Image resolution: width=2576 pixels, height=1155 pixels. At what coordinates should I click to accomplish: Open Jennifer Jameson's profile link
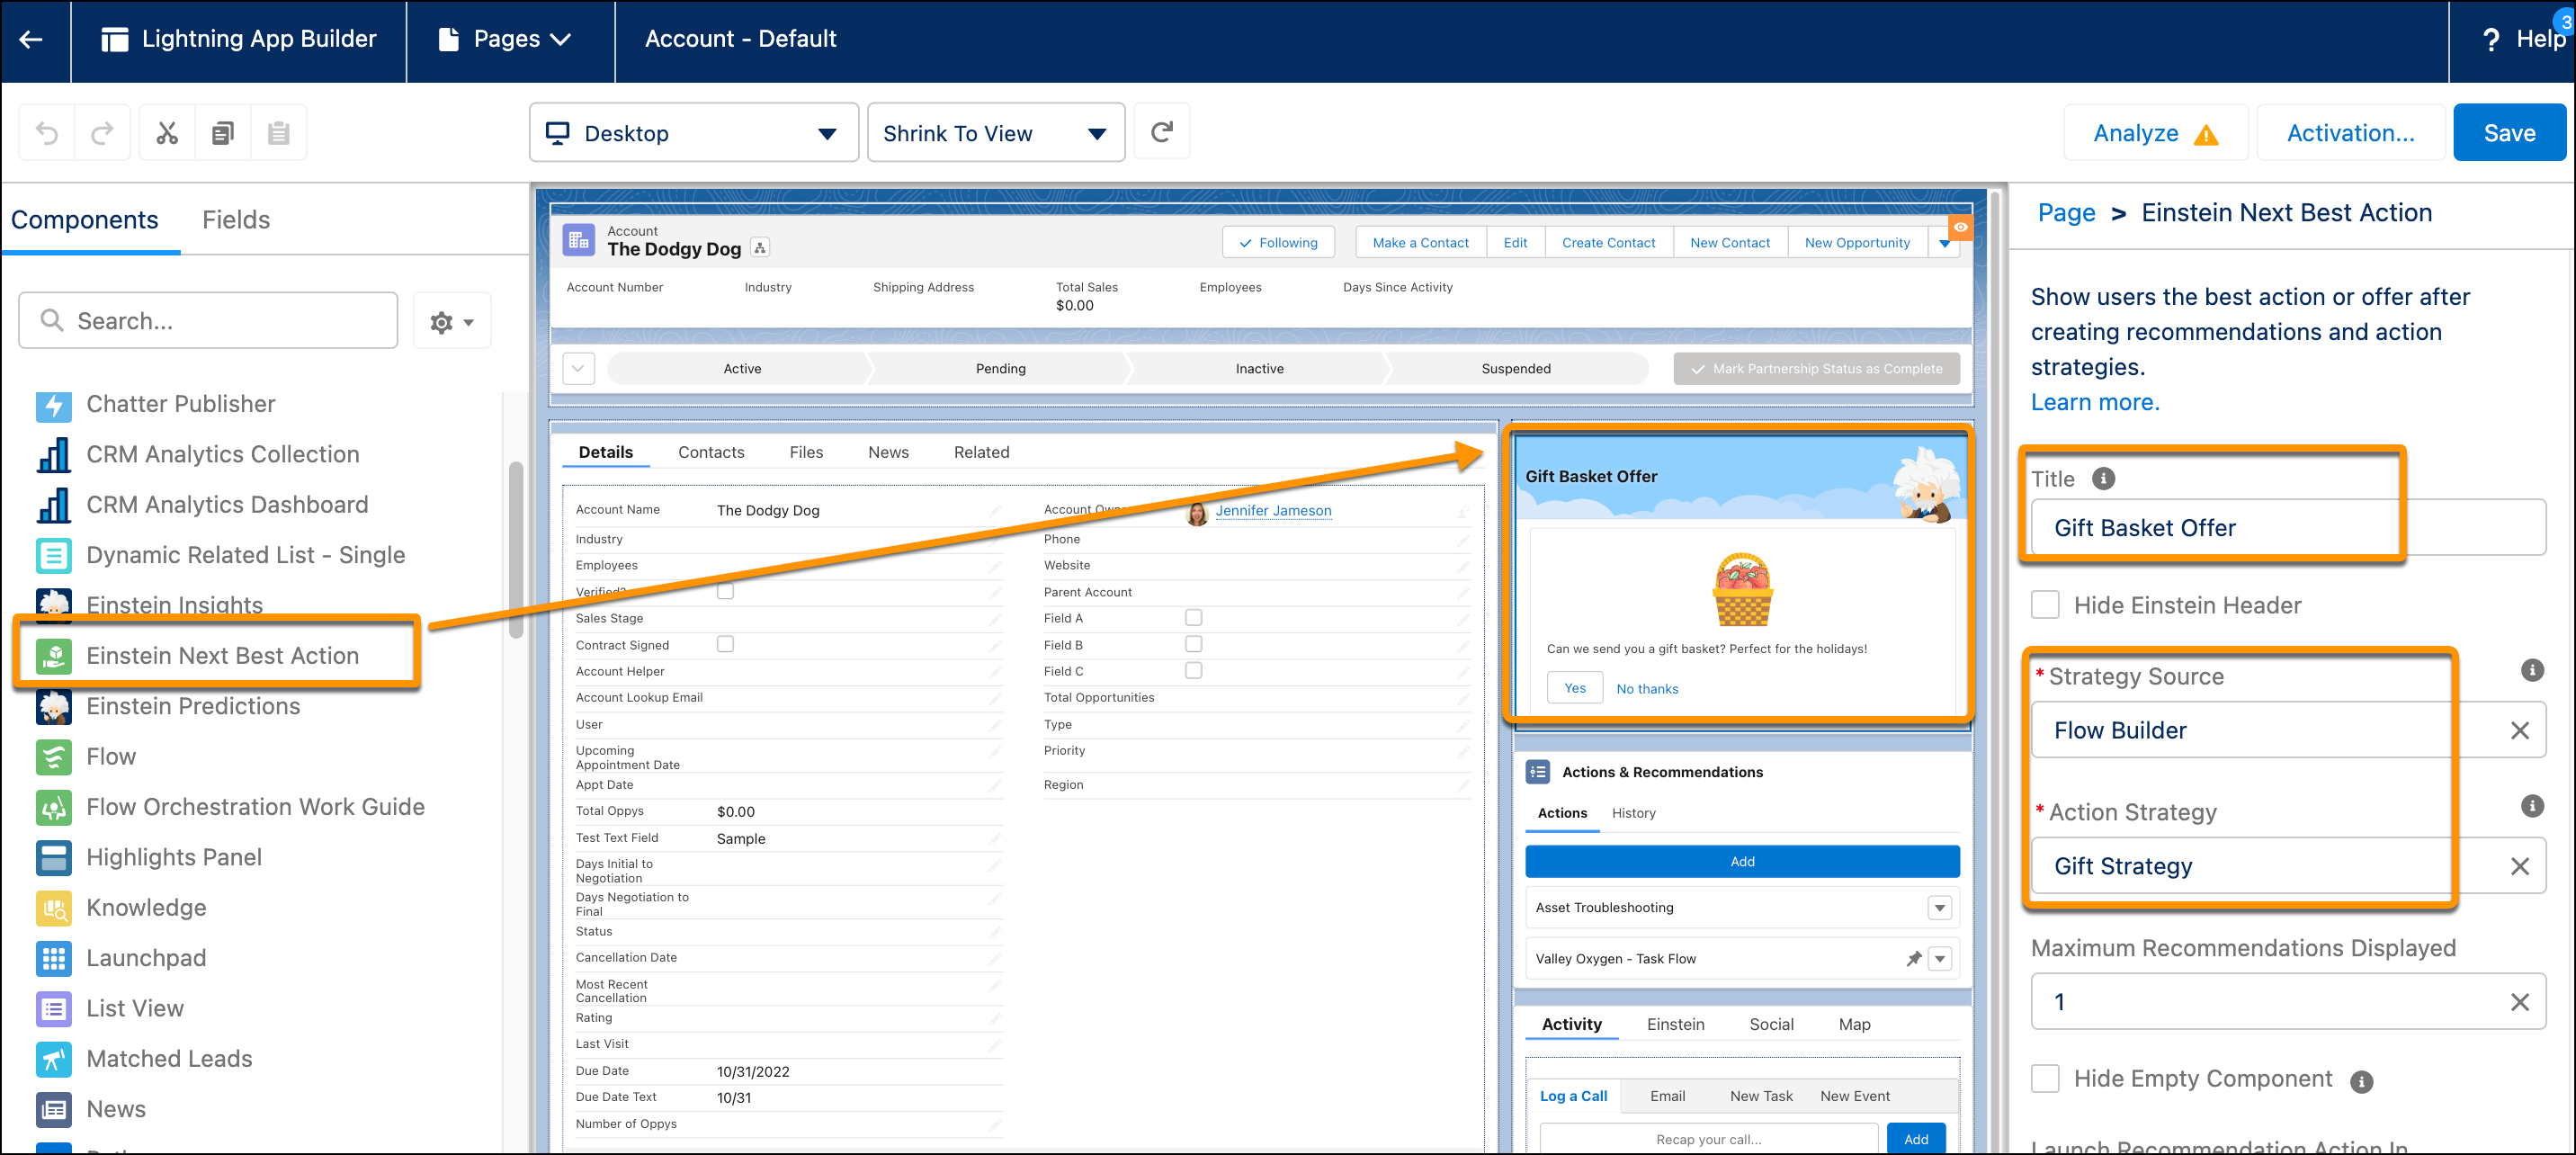[1273, 511]
